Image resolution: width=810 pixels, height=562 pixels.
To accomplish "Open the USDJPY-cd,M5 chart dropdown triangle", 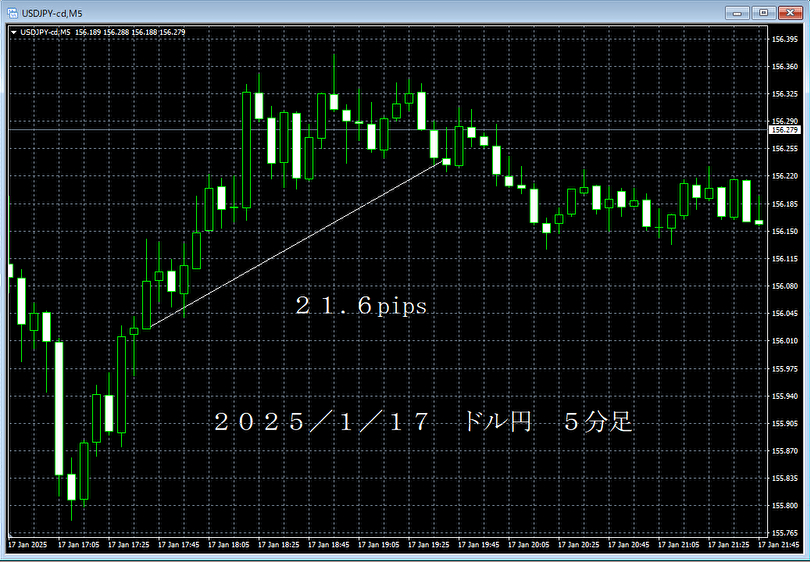I will (x=14, y=33).
